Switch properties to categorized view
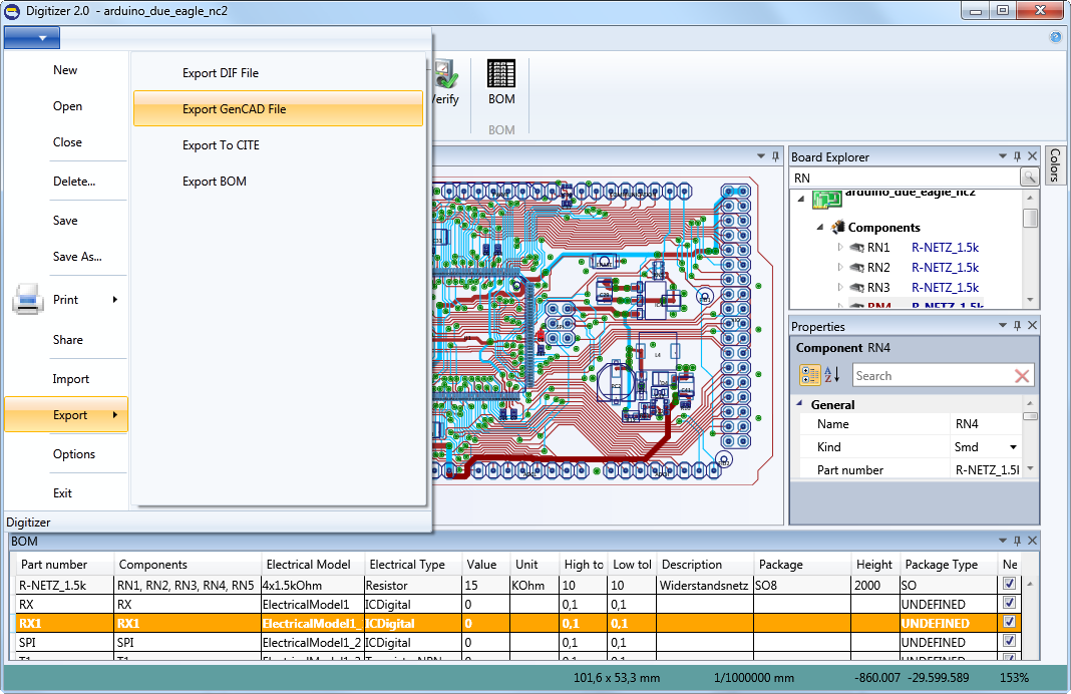The width and height of the screenshot is (1071, 694). point(809,375)
